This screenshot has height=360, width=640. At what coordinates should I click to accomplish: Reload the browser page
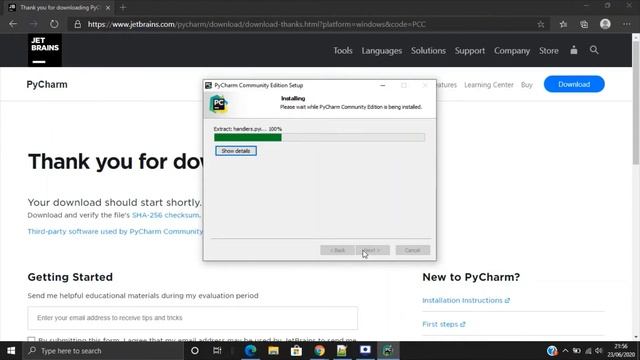(x=54, y=24)
